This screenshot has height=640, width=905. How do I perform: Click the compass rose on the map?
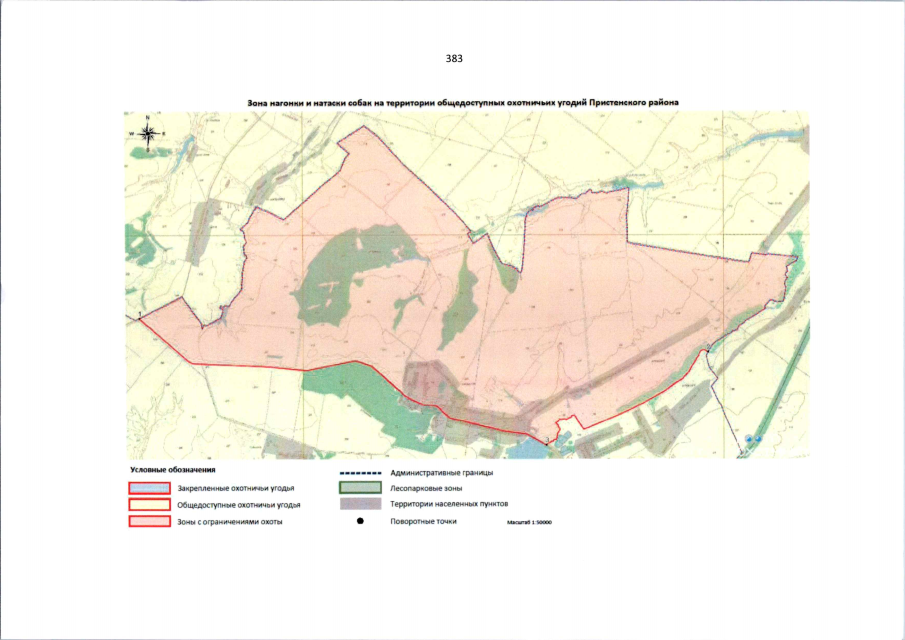[x=147, y=134]
